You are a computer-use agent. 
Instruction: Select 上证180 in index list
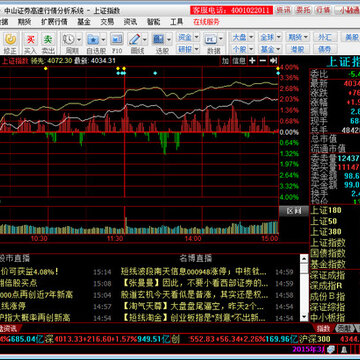point(326,210)
